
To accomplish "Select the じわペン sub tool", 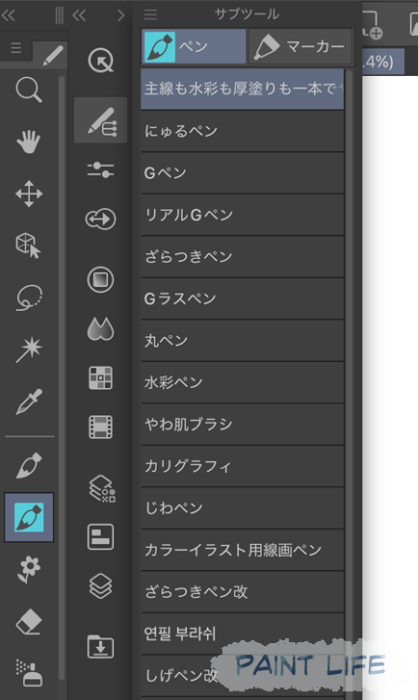I will tap(242, 508).
